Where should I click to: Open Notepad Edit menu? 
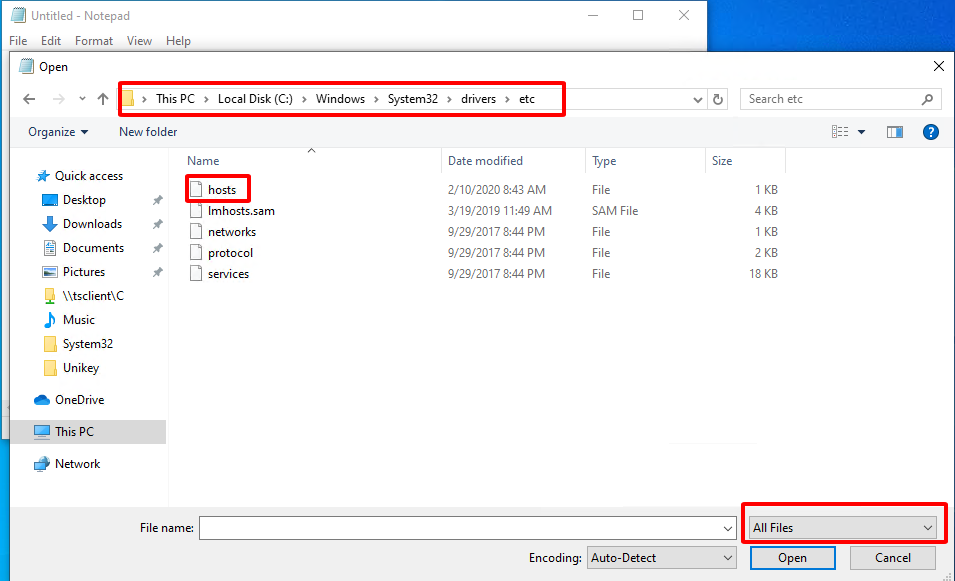pos(51,41)
